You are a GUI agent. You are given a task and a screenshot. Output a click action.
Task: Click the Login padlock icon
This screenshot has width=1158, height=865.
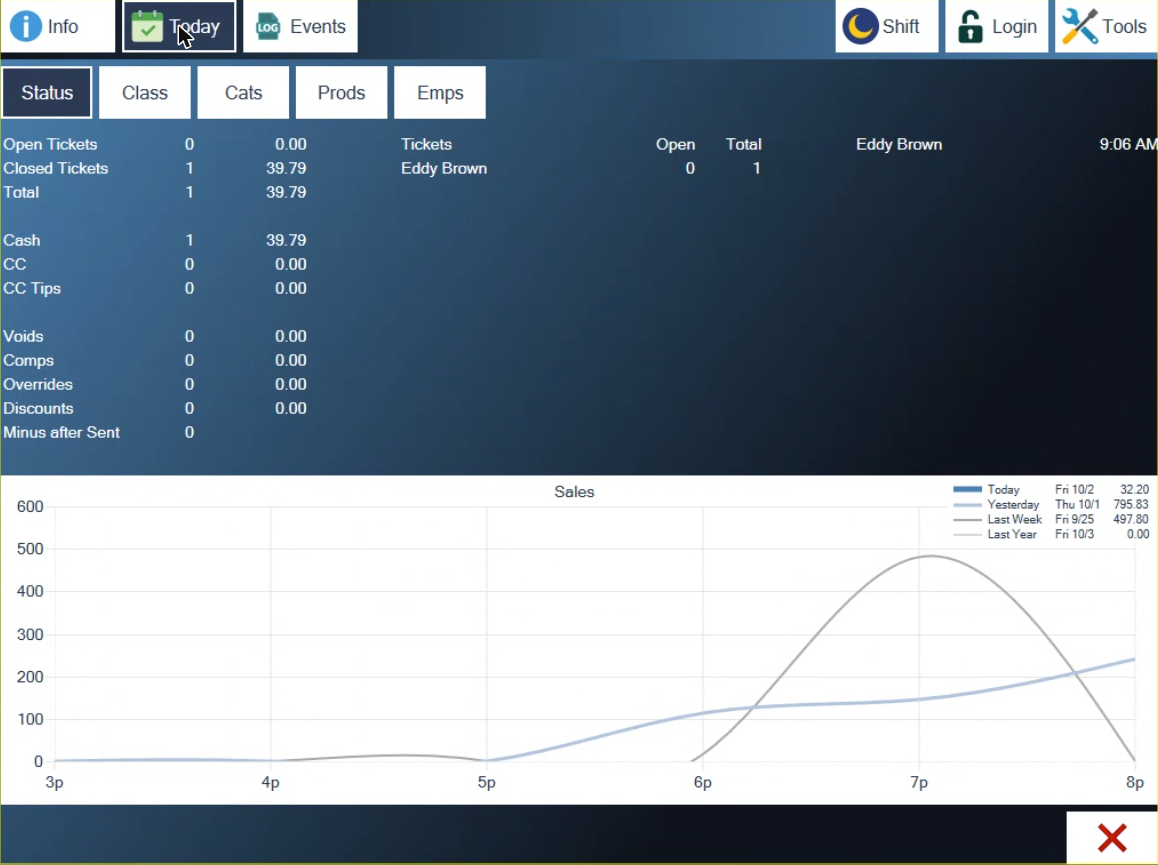970,27
